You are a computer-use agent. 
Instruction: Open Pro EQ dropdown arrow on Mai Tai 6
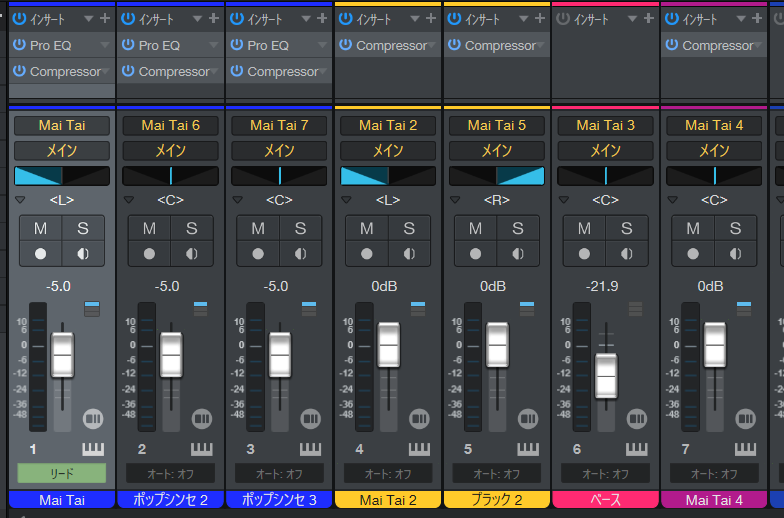(214, 45)
